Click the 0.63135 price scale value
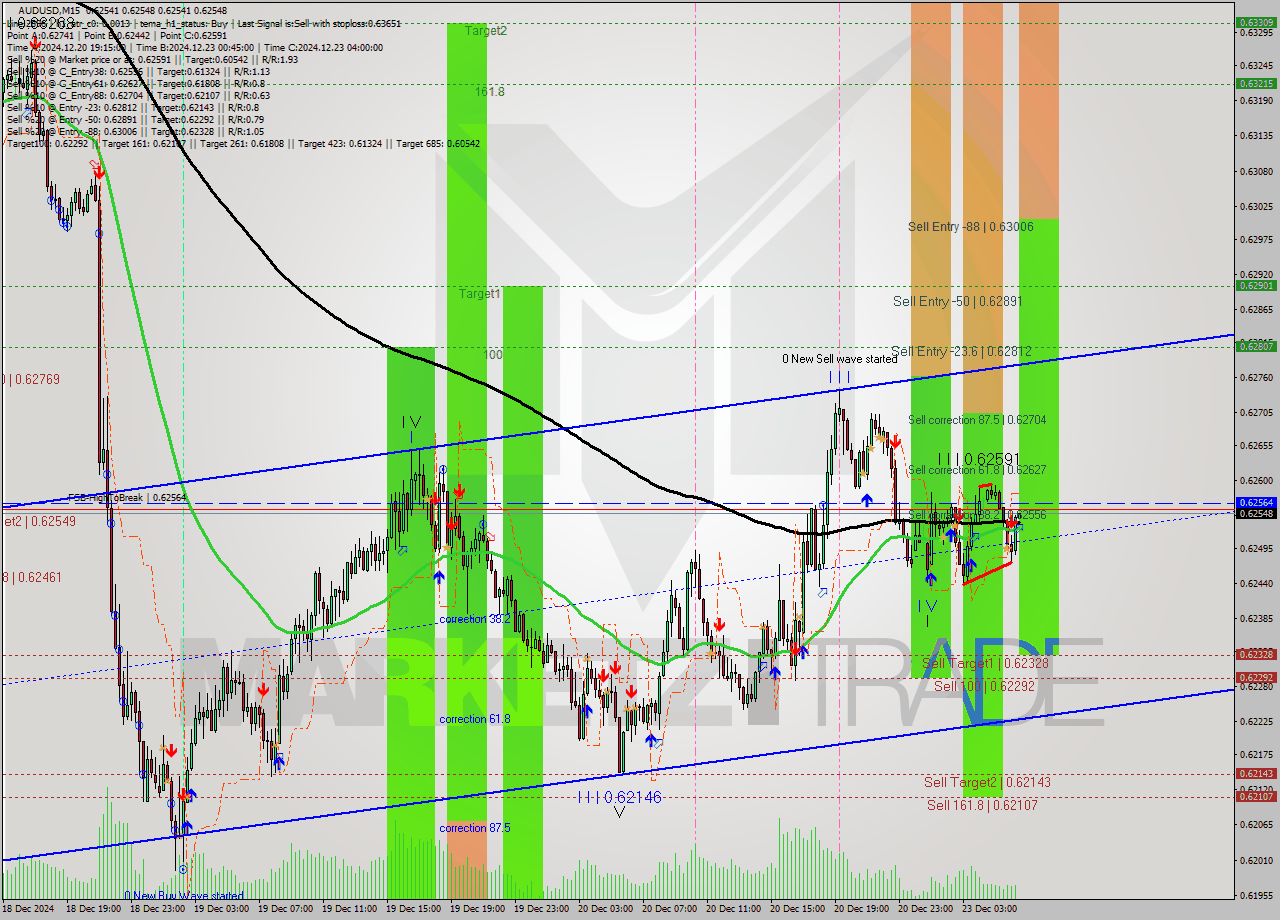The width and height of the screenshot is (1280, 920). (x=1255, y=136)
